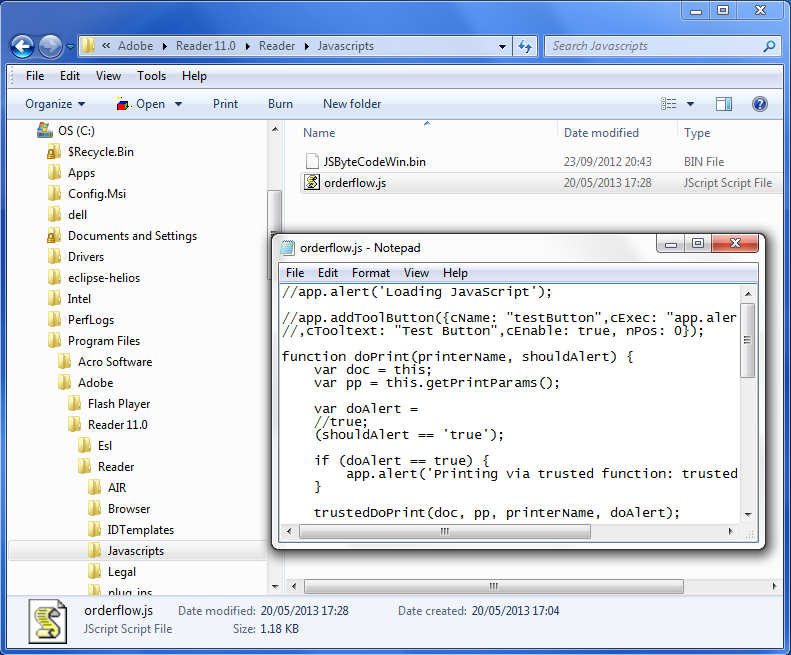Open the Notepad Edit menu
Screen dimensions: 791x655
click(x=328, y=273)
